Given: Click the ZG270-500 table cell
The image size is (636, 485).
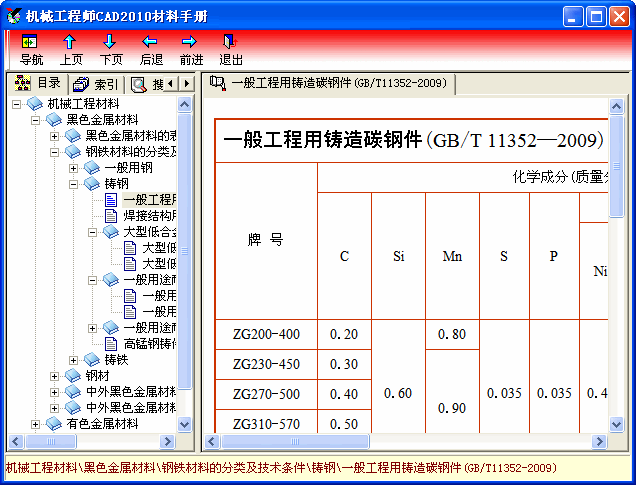Looking at the screenshot, I should point(266,395).
